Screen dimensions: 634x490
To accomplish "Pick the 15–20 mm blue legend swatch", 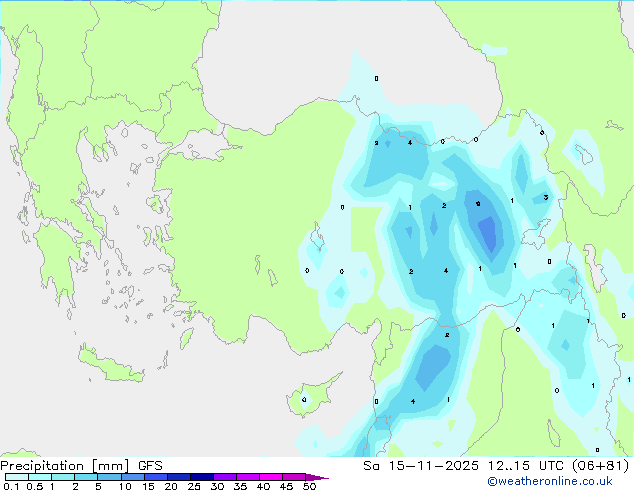I will (x=155, y=477).
